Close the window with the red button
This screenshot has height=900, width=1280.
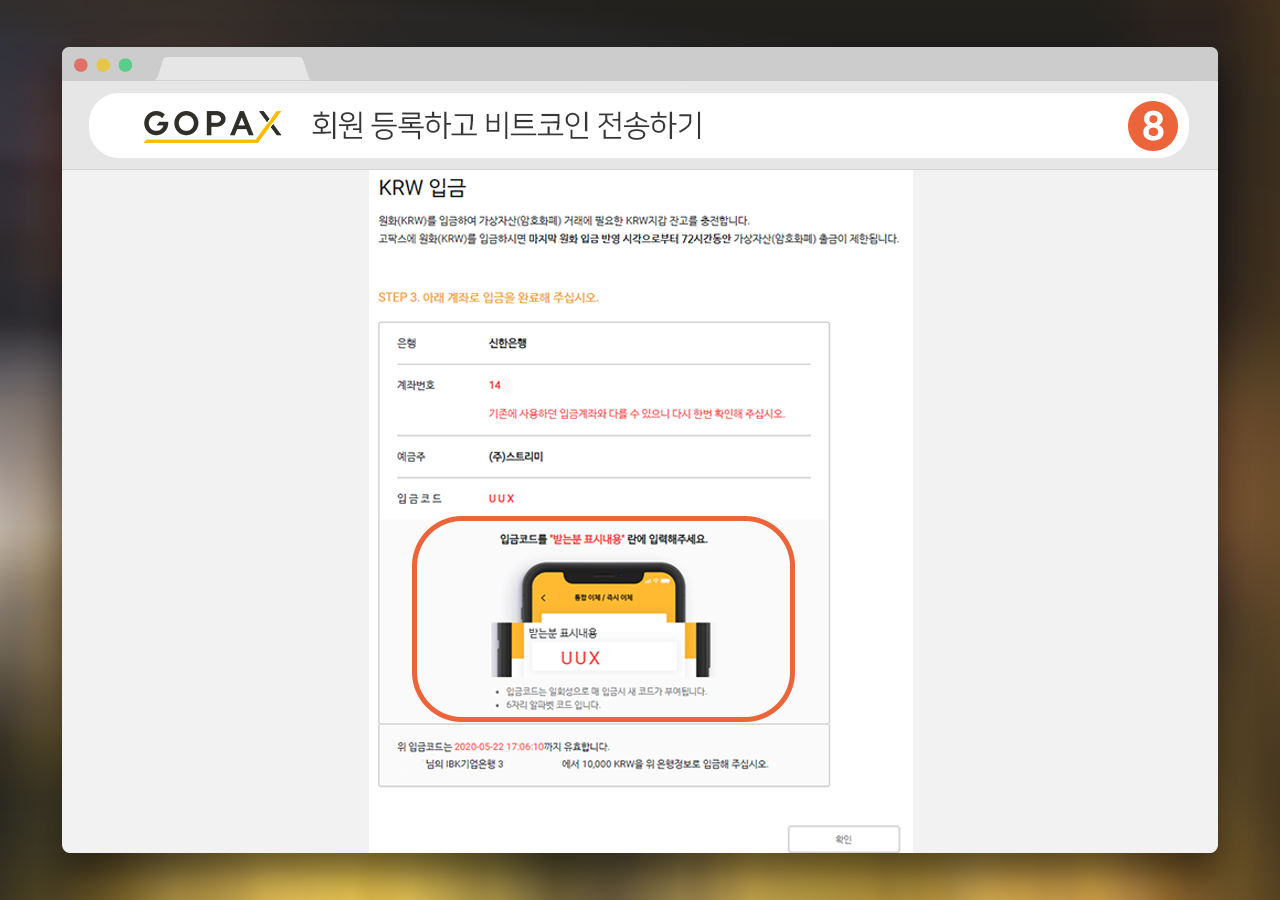point(81,65)
